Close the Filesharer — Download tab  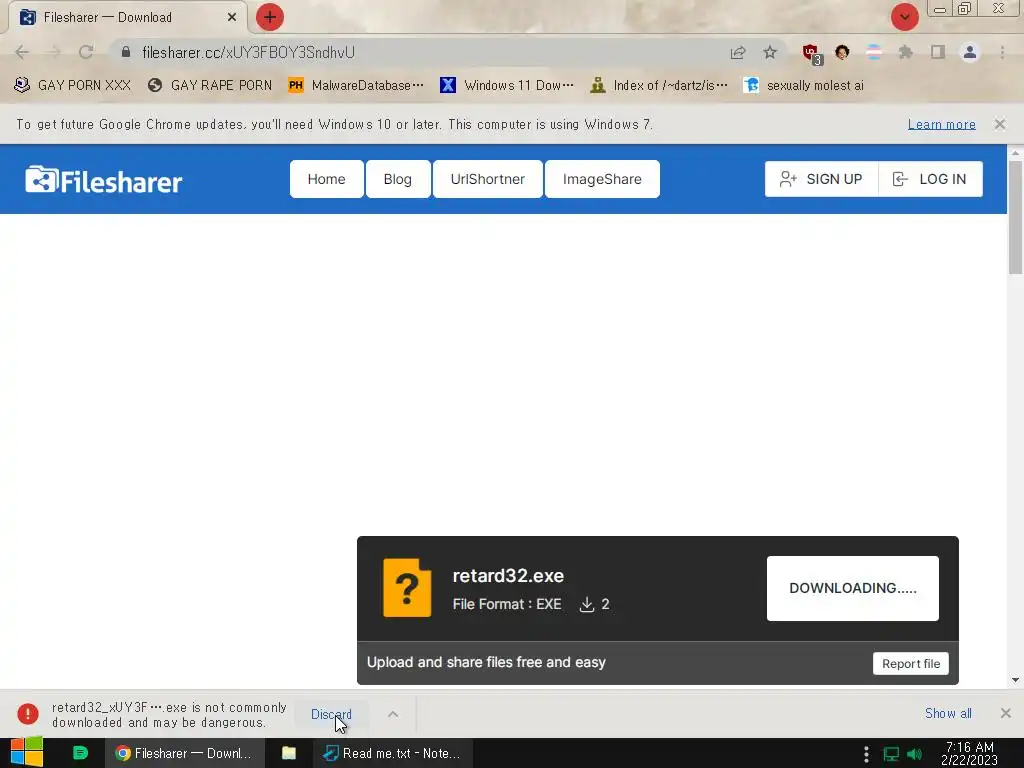tap(232, 17)
